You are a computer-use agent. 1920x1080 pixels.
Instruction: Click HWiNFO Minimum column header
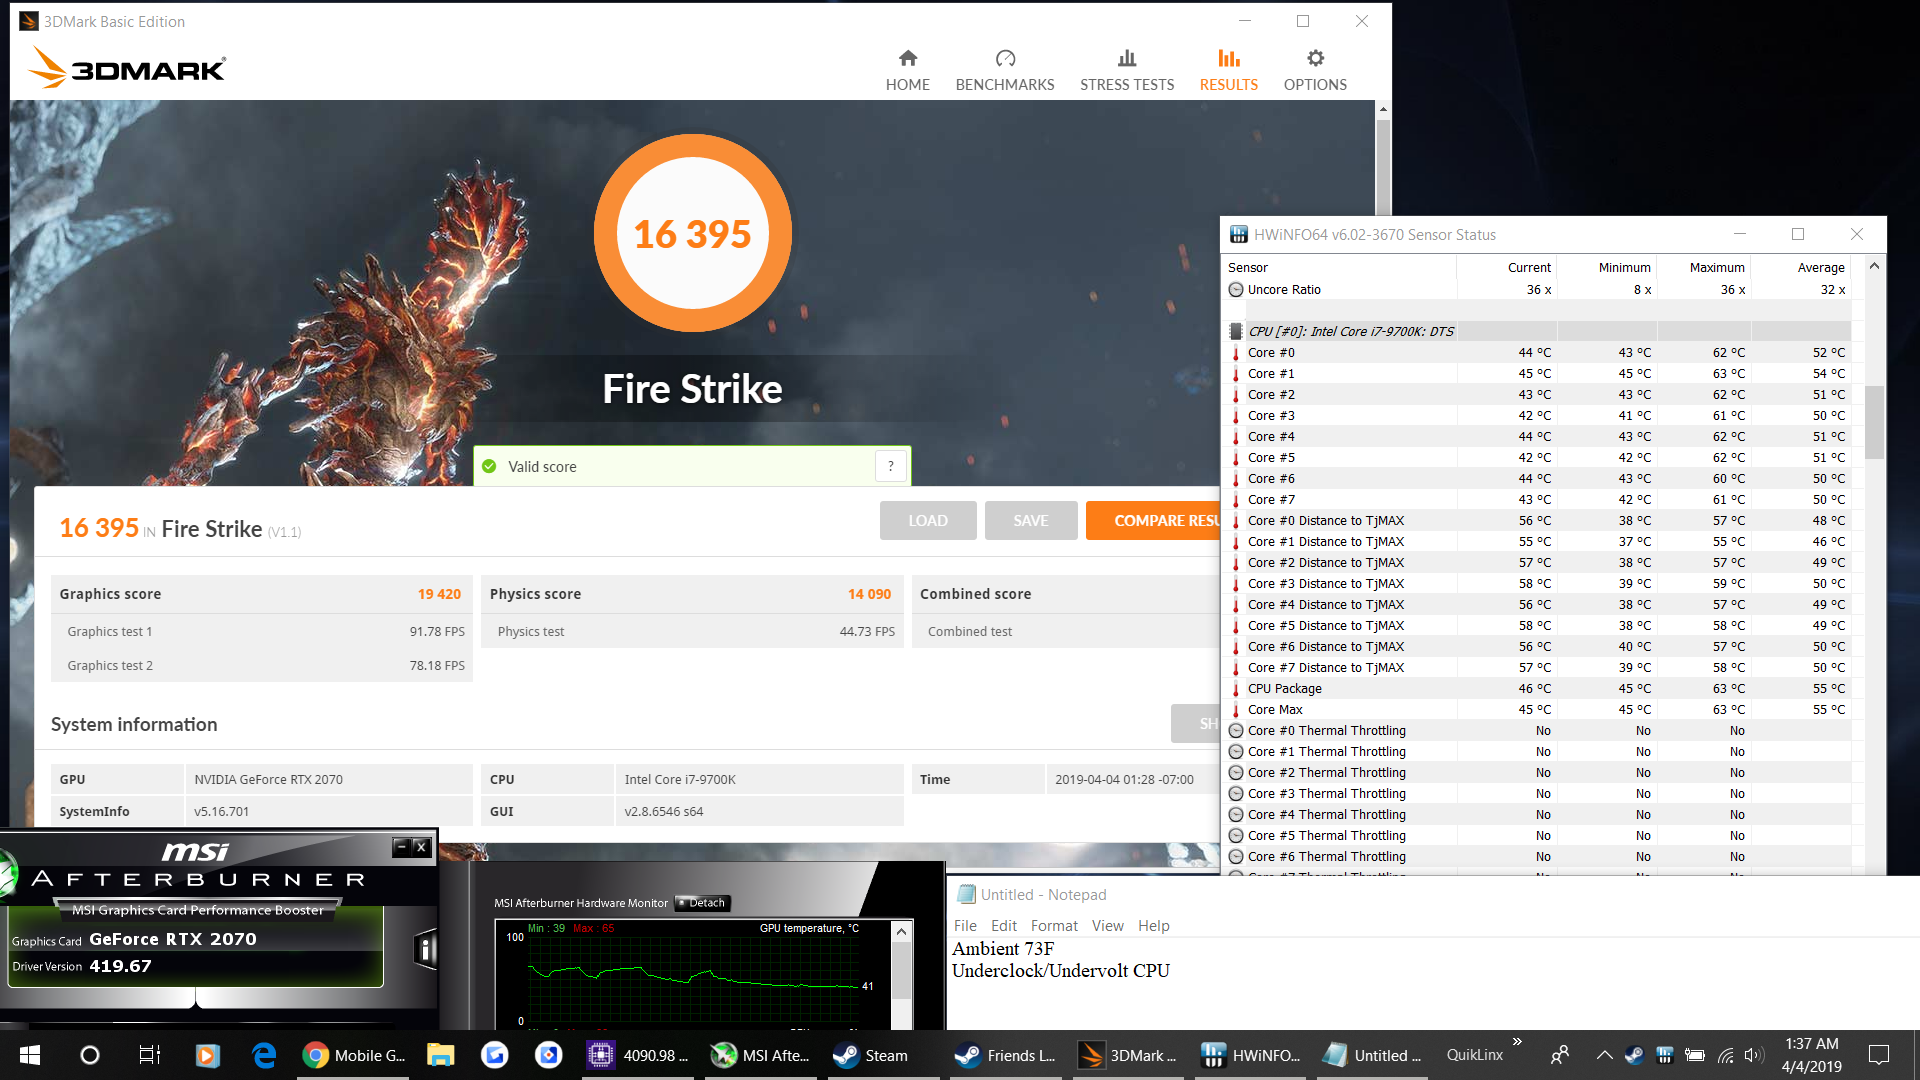(1607, 267)
